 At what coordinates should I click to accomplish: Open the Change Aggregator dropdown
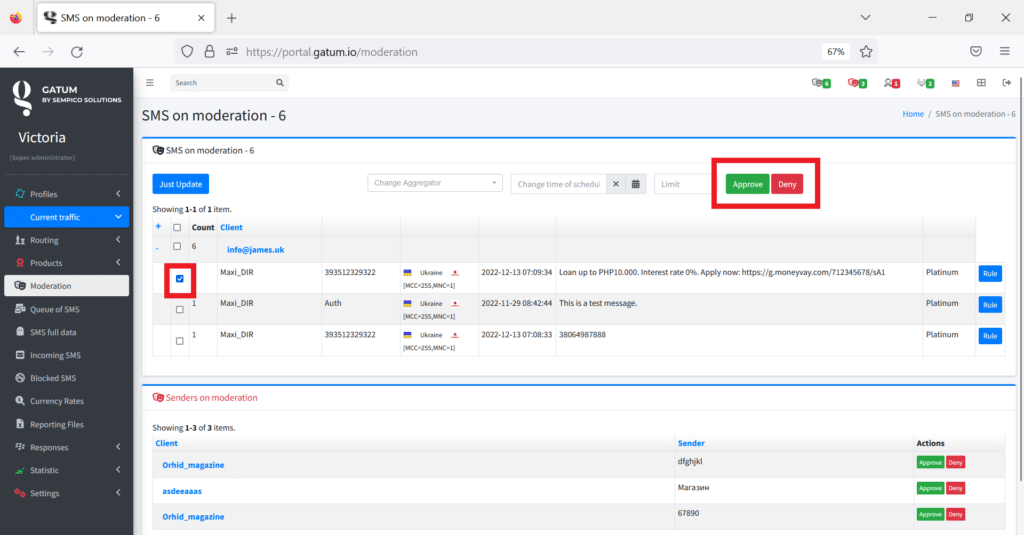point(435,183)
